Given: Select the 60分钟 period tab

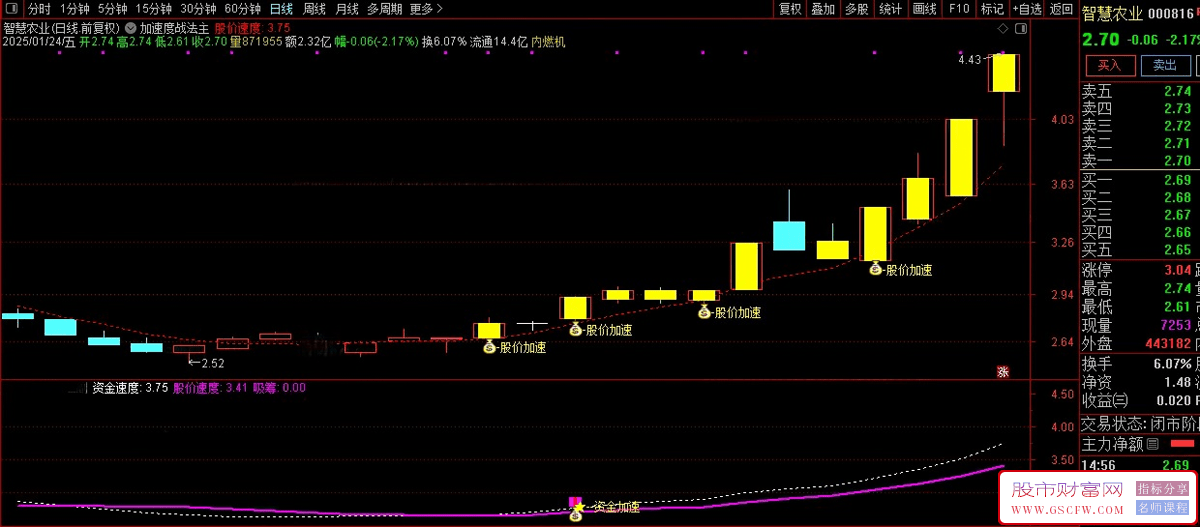Looking at the screenshot, I should click(242, 9).
